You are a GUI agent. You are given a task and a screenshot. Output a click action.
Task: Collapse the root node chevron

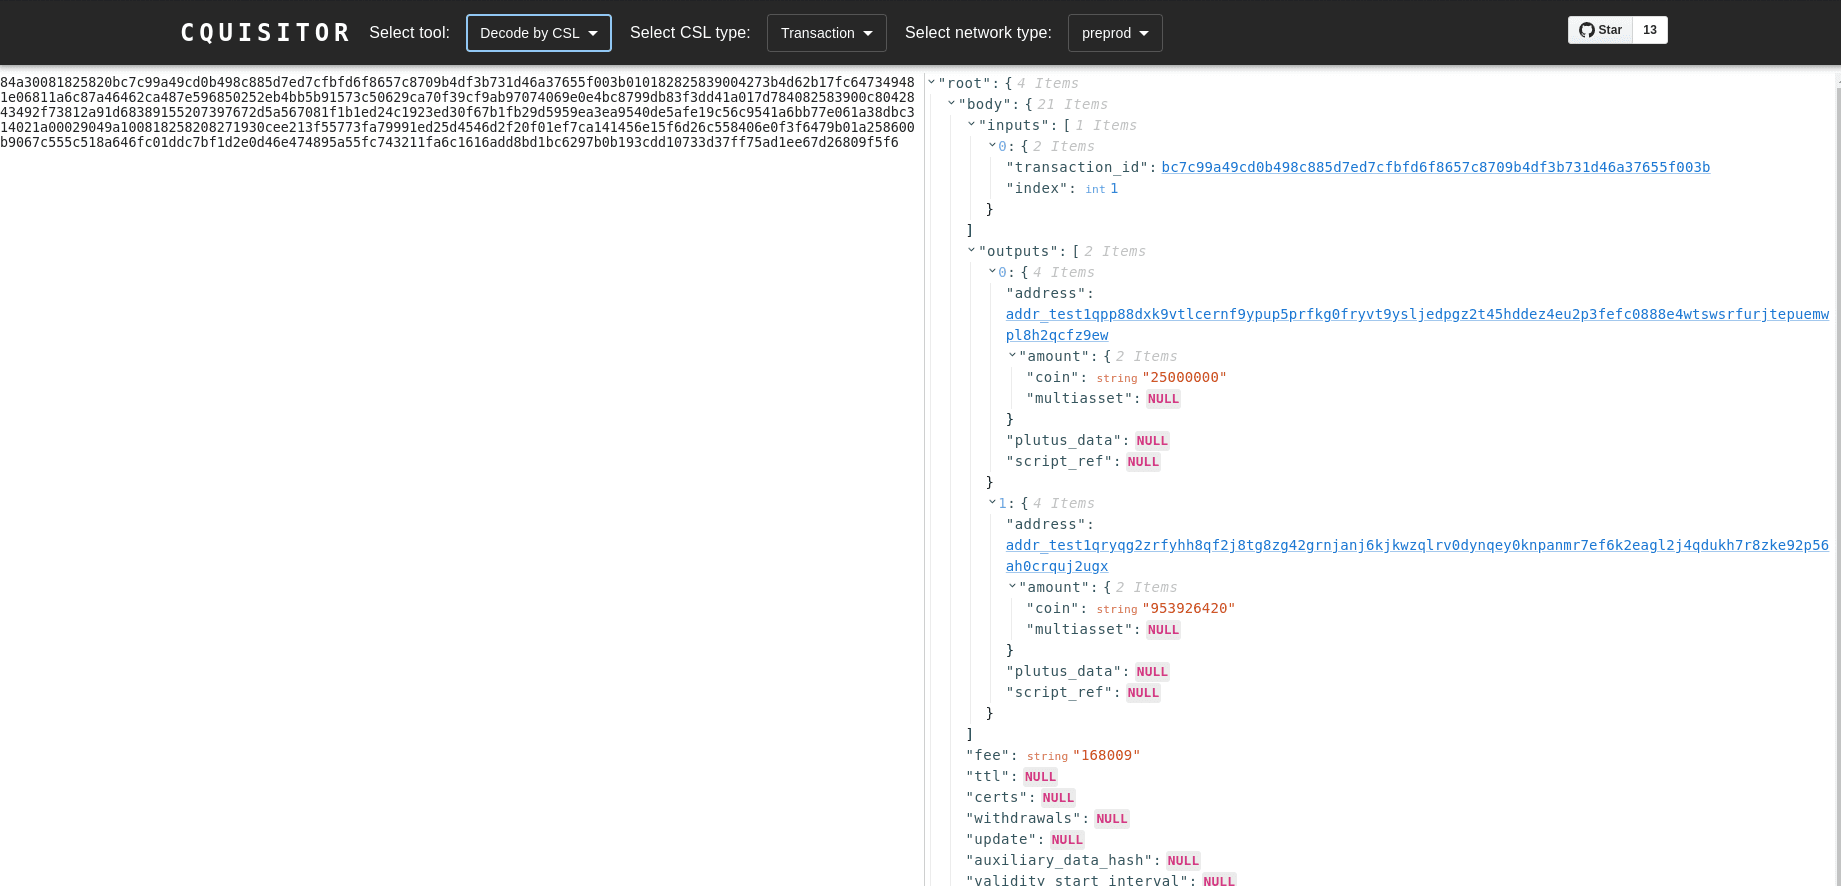tap(932, 83)
